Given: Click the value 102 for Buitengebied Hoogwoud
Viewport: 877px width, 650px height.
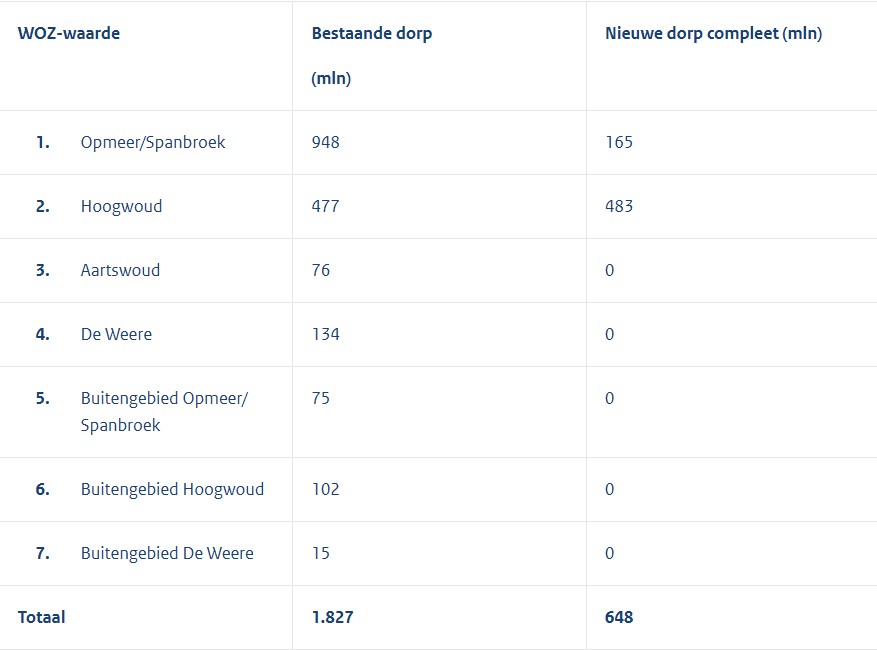Looking at the screenshot, I should [326, 489].
